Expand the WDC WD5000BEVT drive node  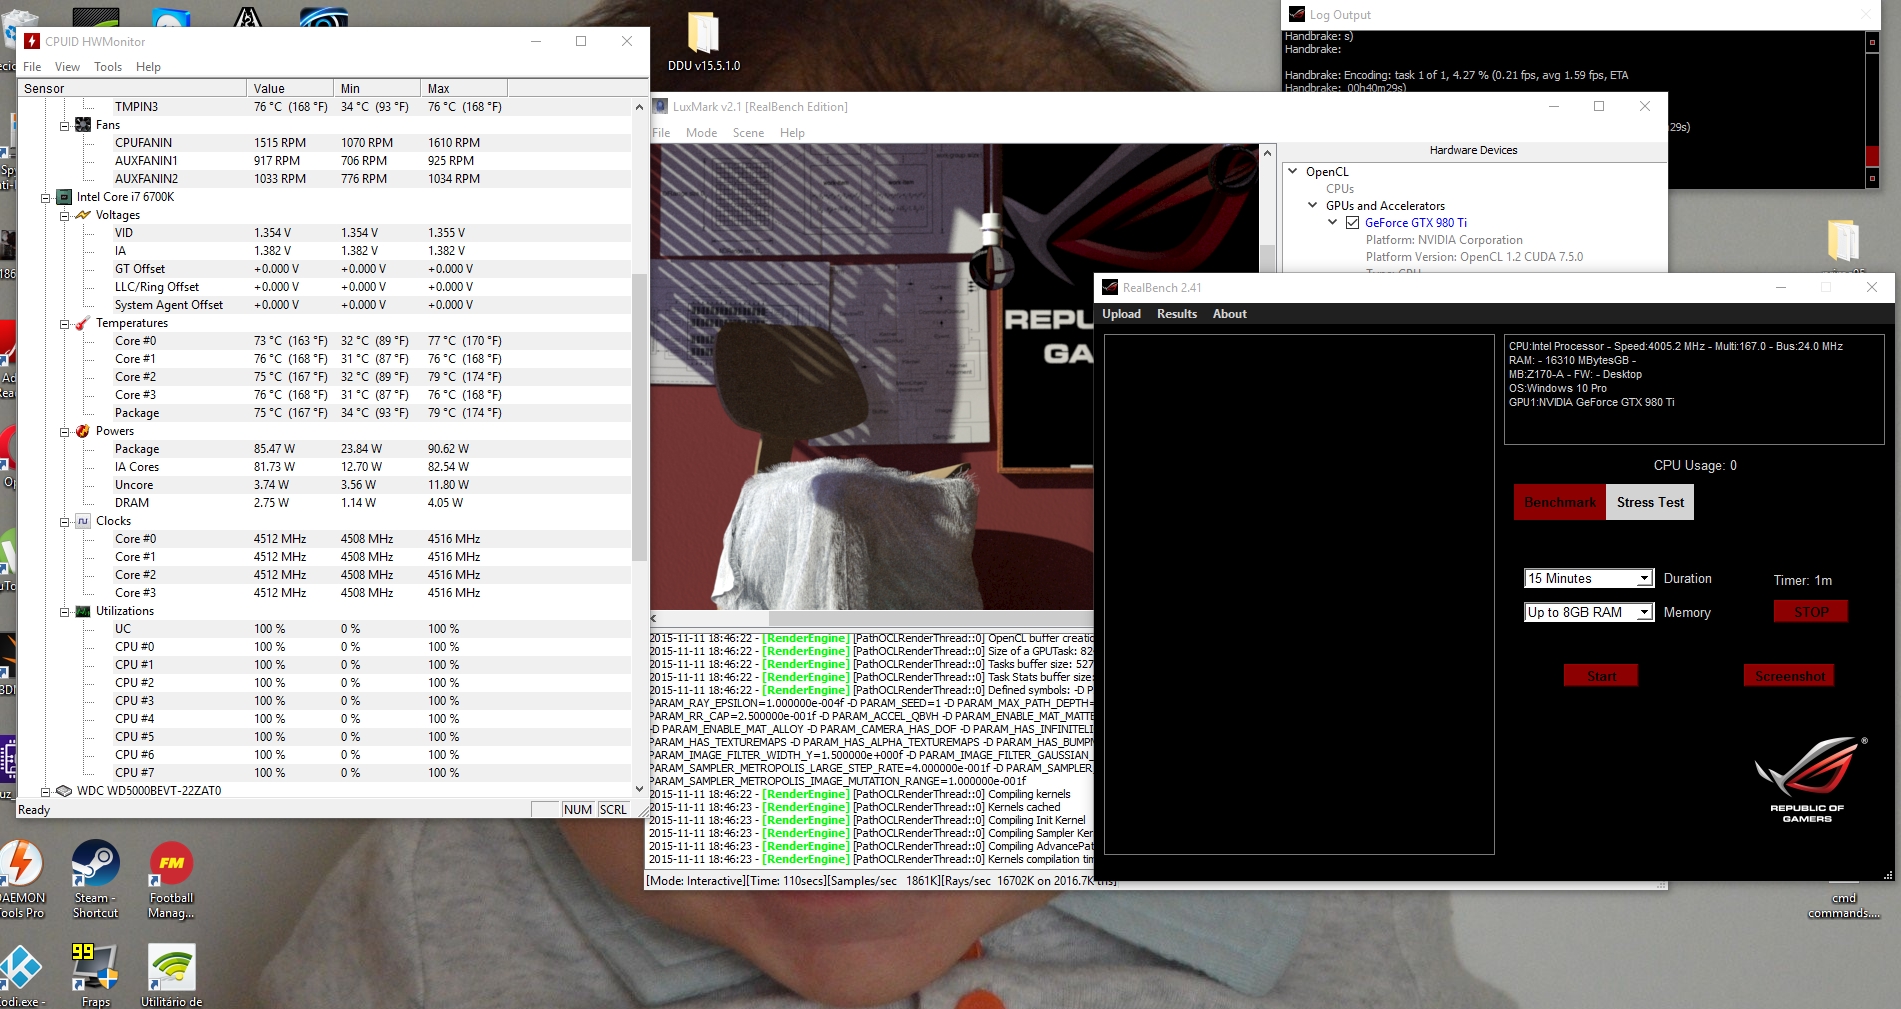click(45, 792)
